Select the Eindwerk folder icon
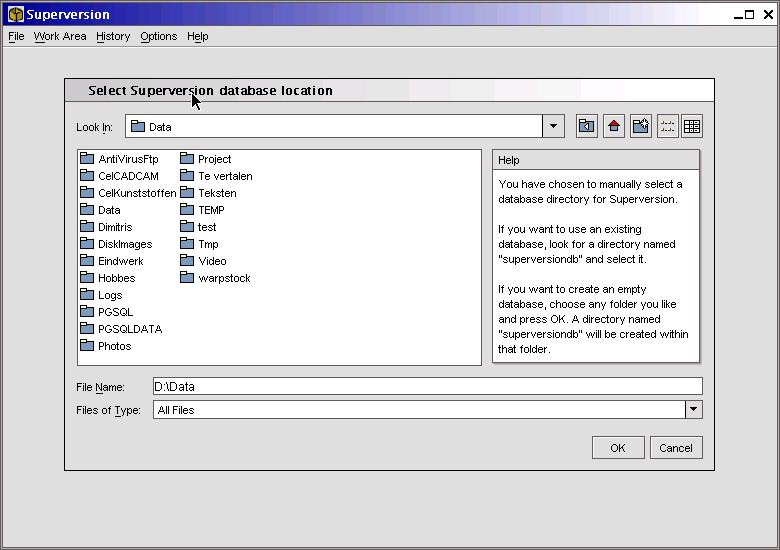 click(x=87, y=261)
